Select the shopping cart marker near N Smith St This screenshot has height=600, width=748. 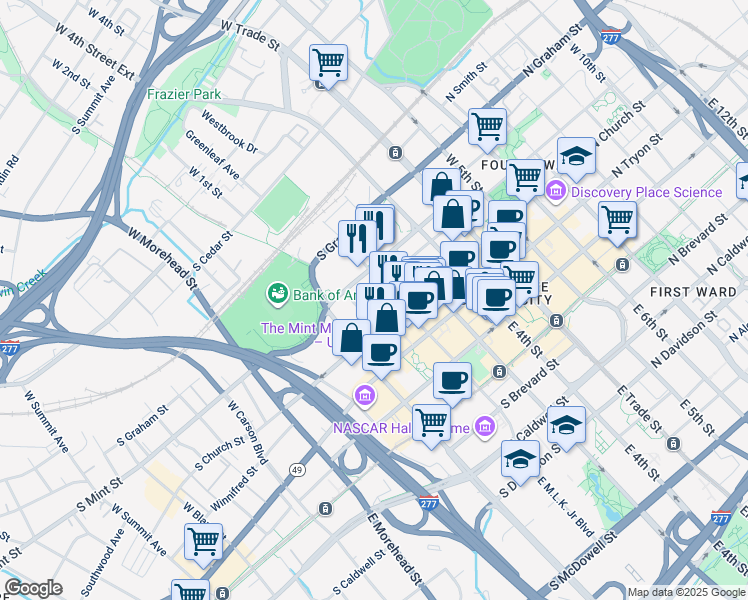pyautogui.click(x=487, y=128)
